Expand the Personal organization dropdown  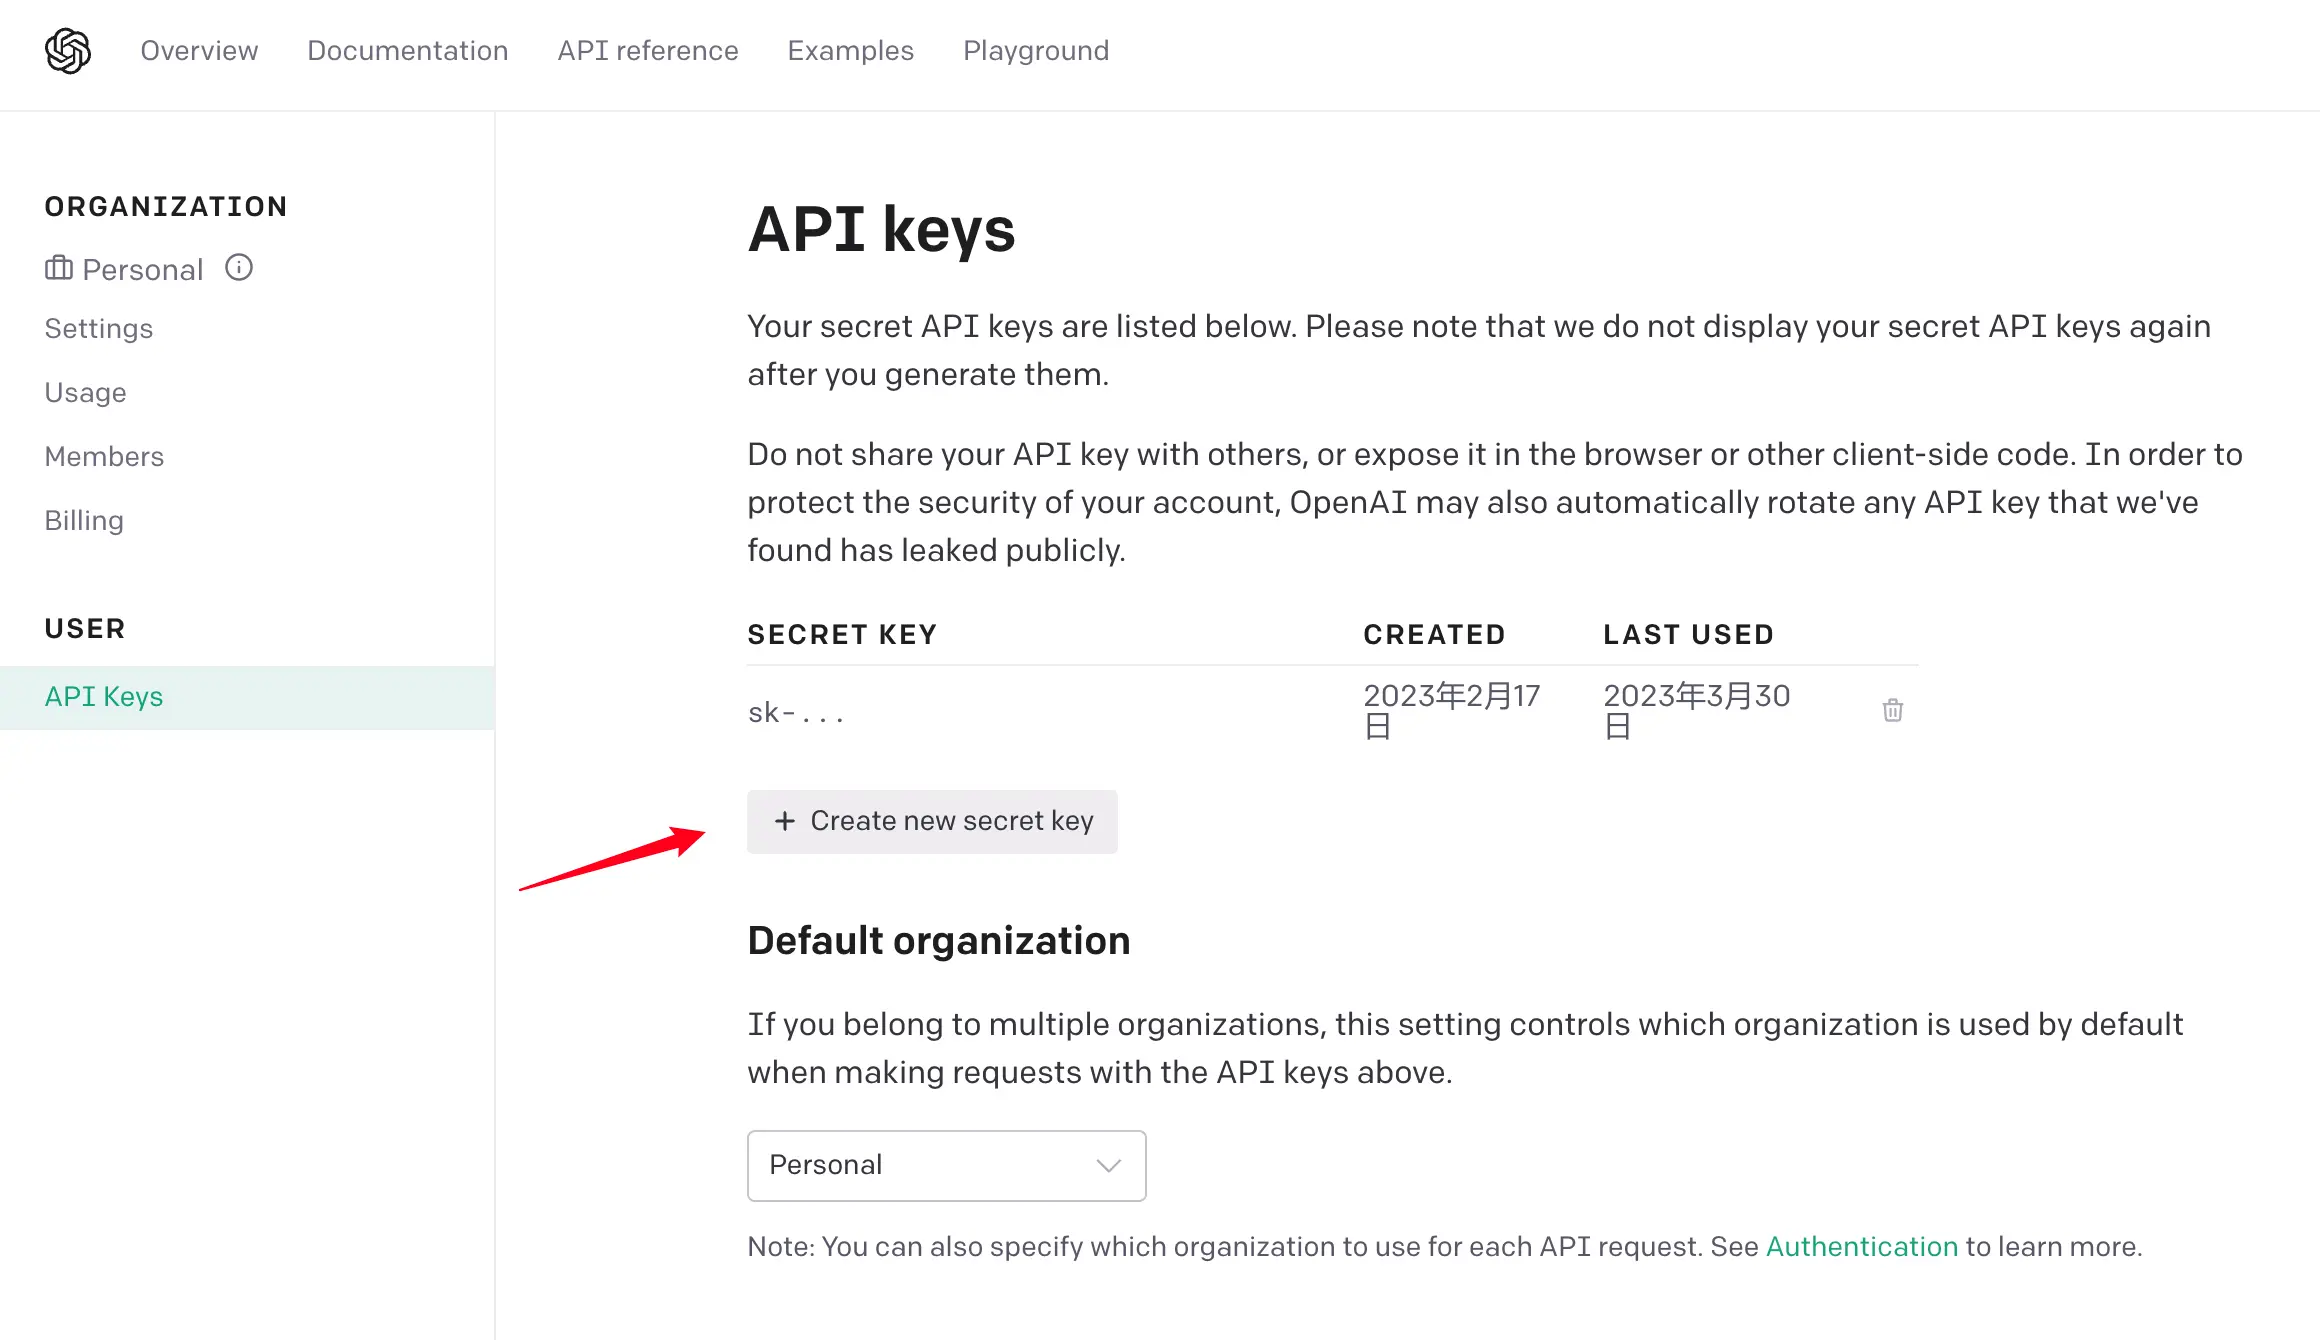pyautogui.click(x=946, y=1166)
